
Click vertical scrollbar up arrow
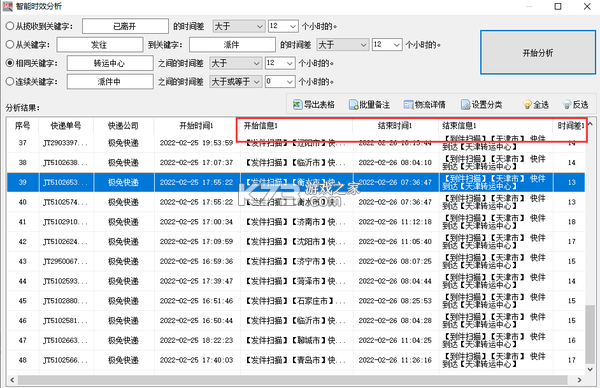pos(590,124)
